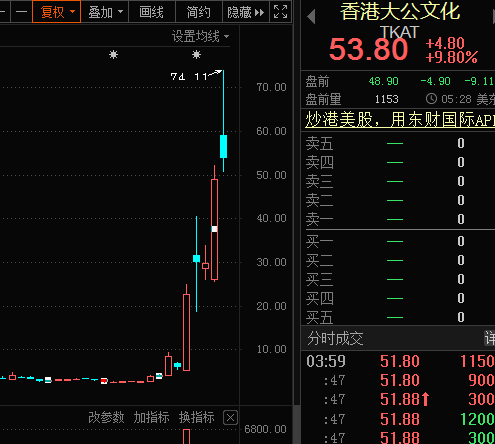Select the 买一 order book row

click(x=398, y=241)
